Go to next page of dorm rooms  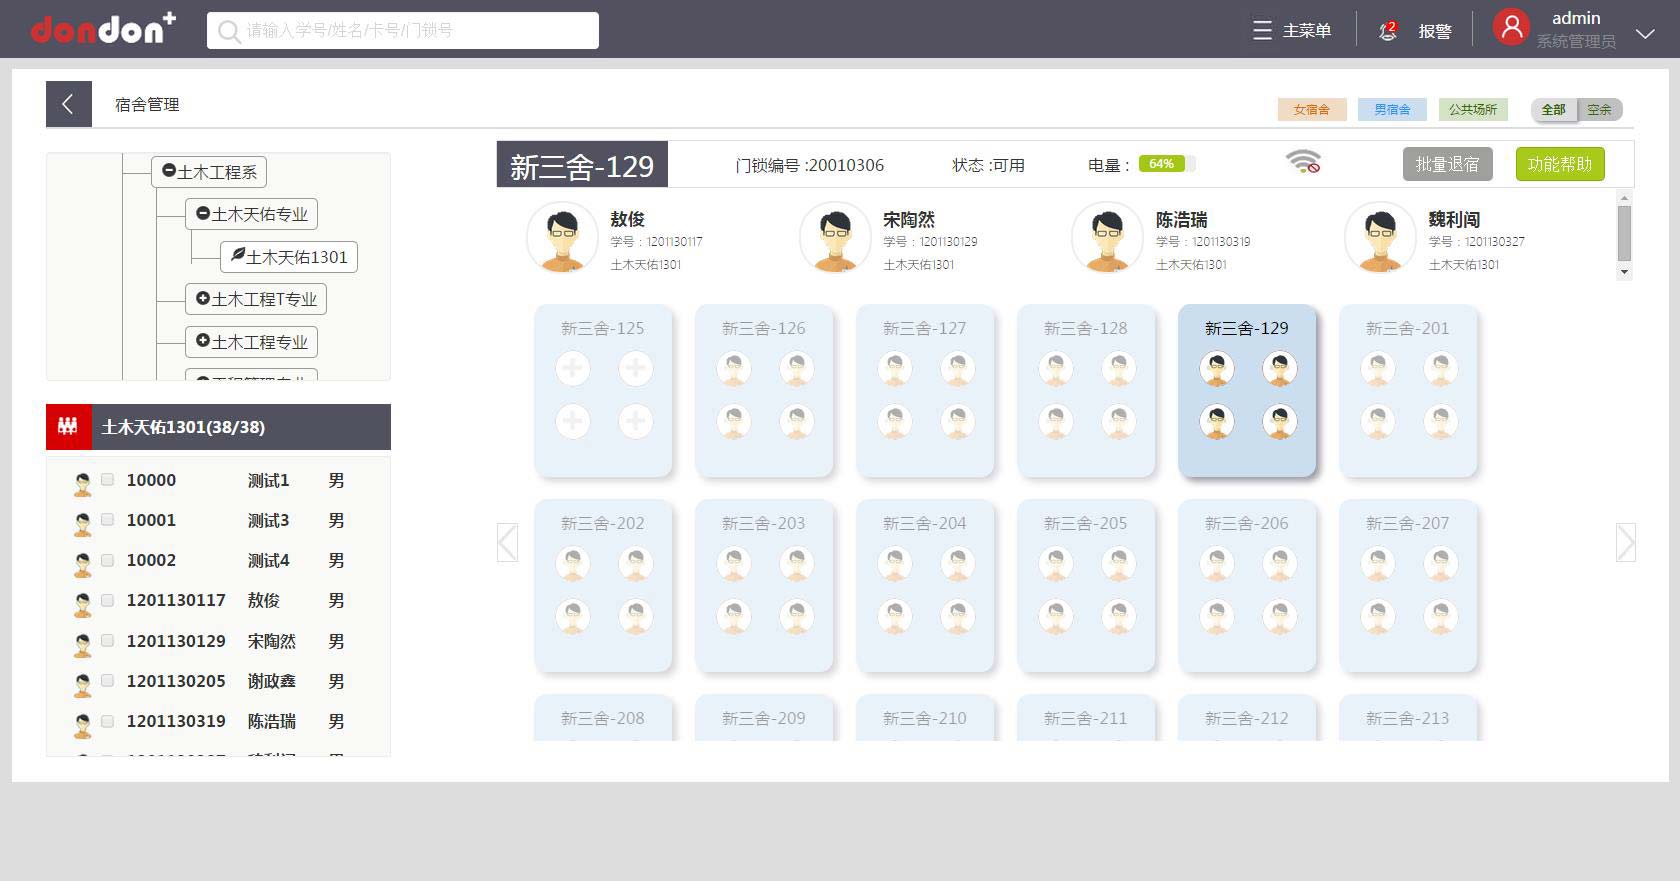coord(1625,543)
